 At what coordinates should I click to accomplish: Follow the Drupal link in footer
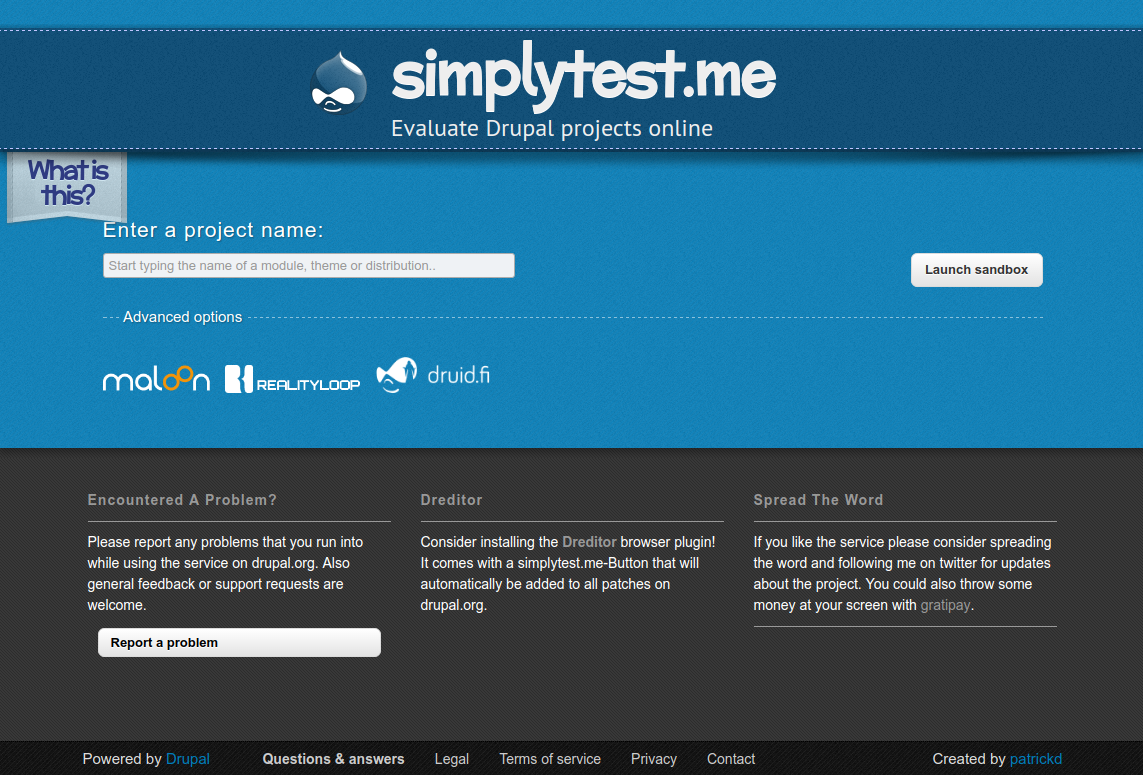188,759
